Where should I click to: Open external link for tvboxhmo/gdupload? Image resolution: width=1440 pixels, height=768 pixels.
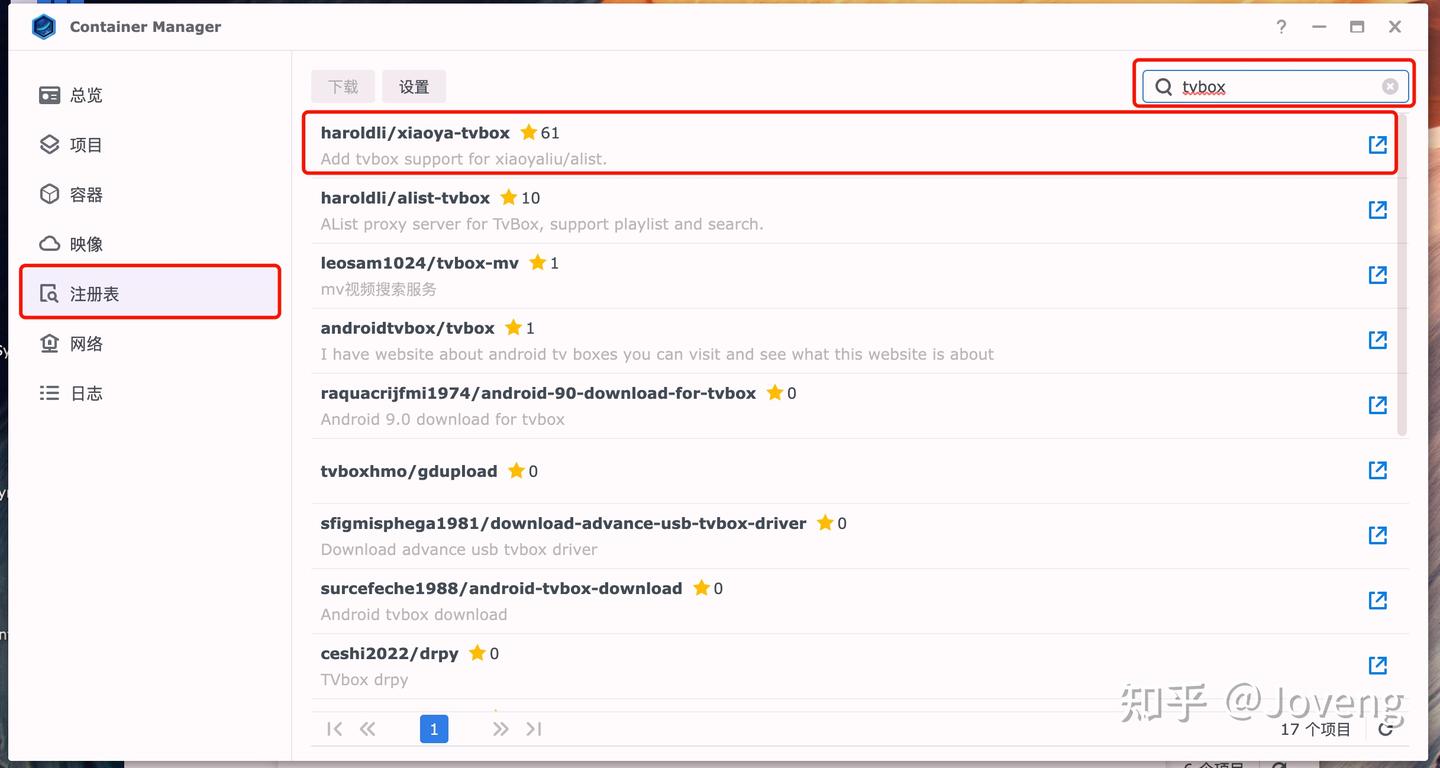(1377, 470)
